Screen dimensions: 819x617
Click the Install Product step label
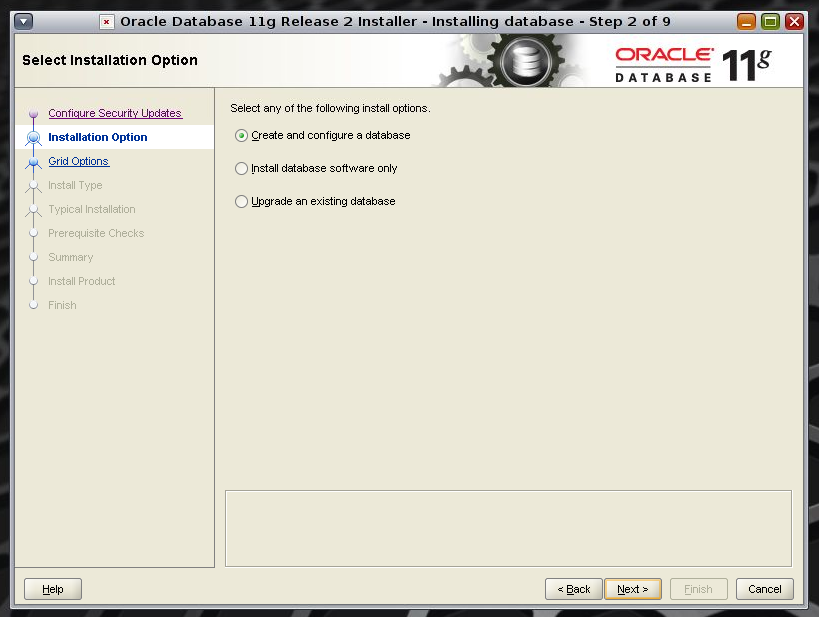81,282
